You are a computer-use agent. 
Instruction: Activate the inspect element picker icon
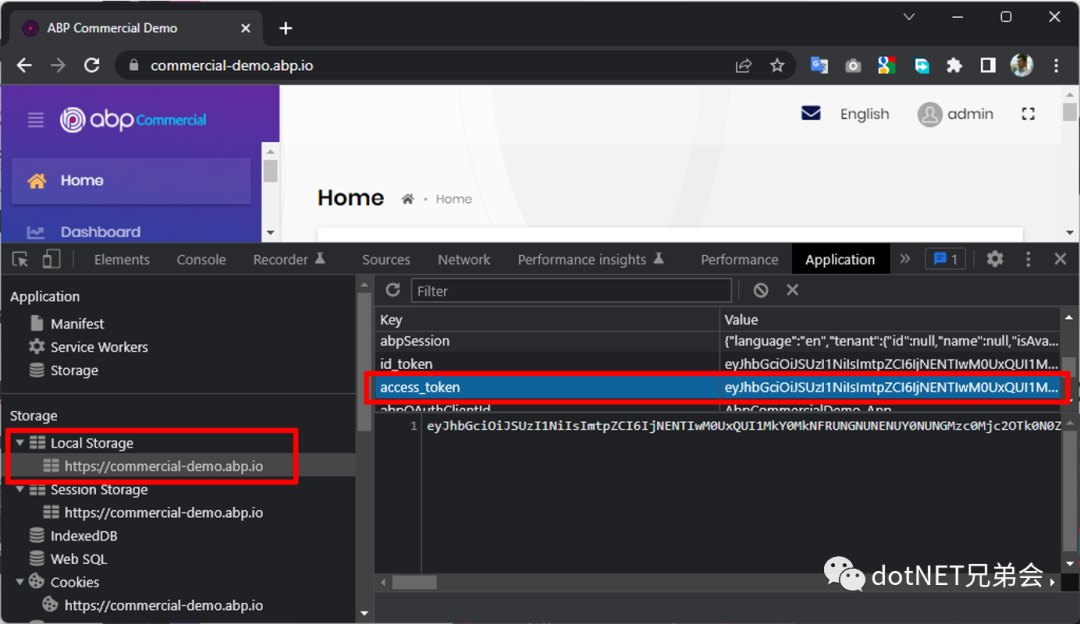click(20, 260)
